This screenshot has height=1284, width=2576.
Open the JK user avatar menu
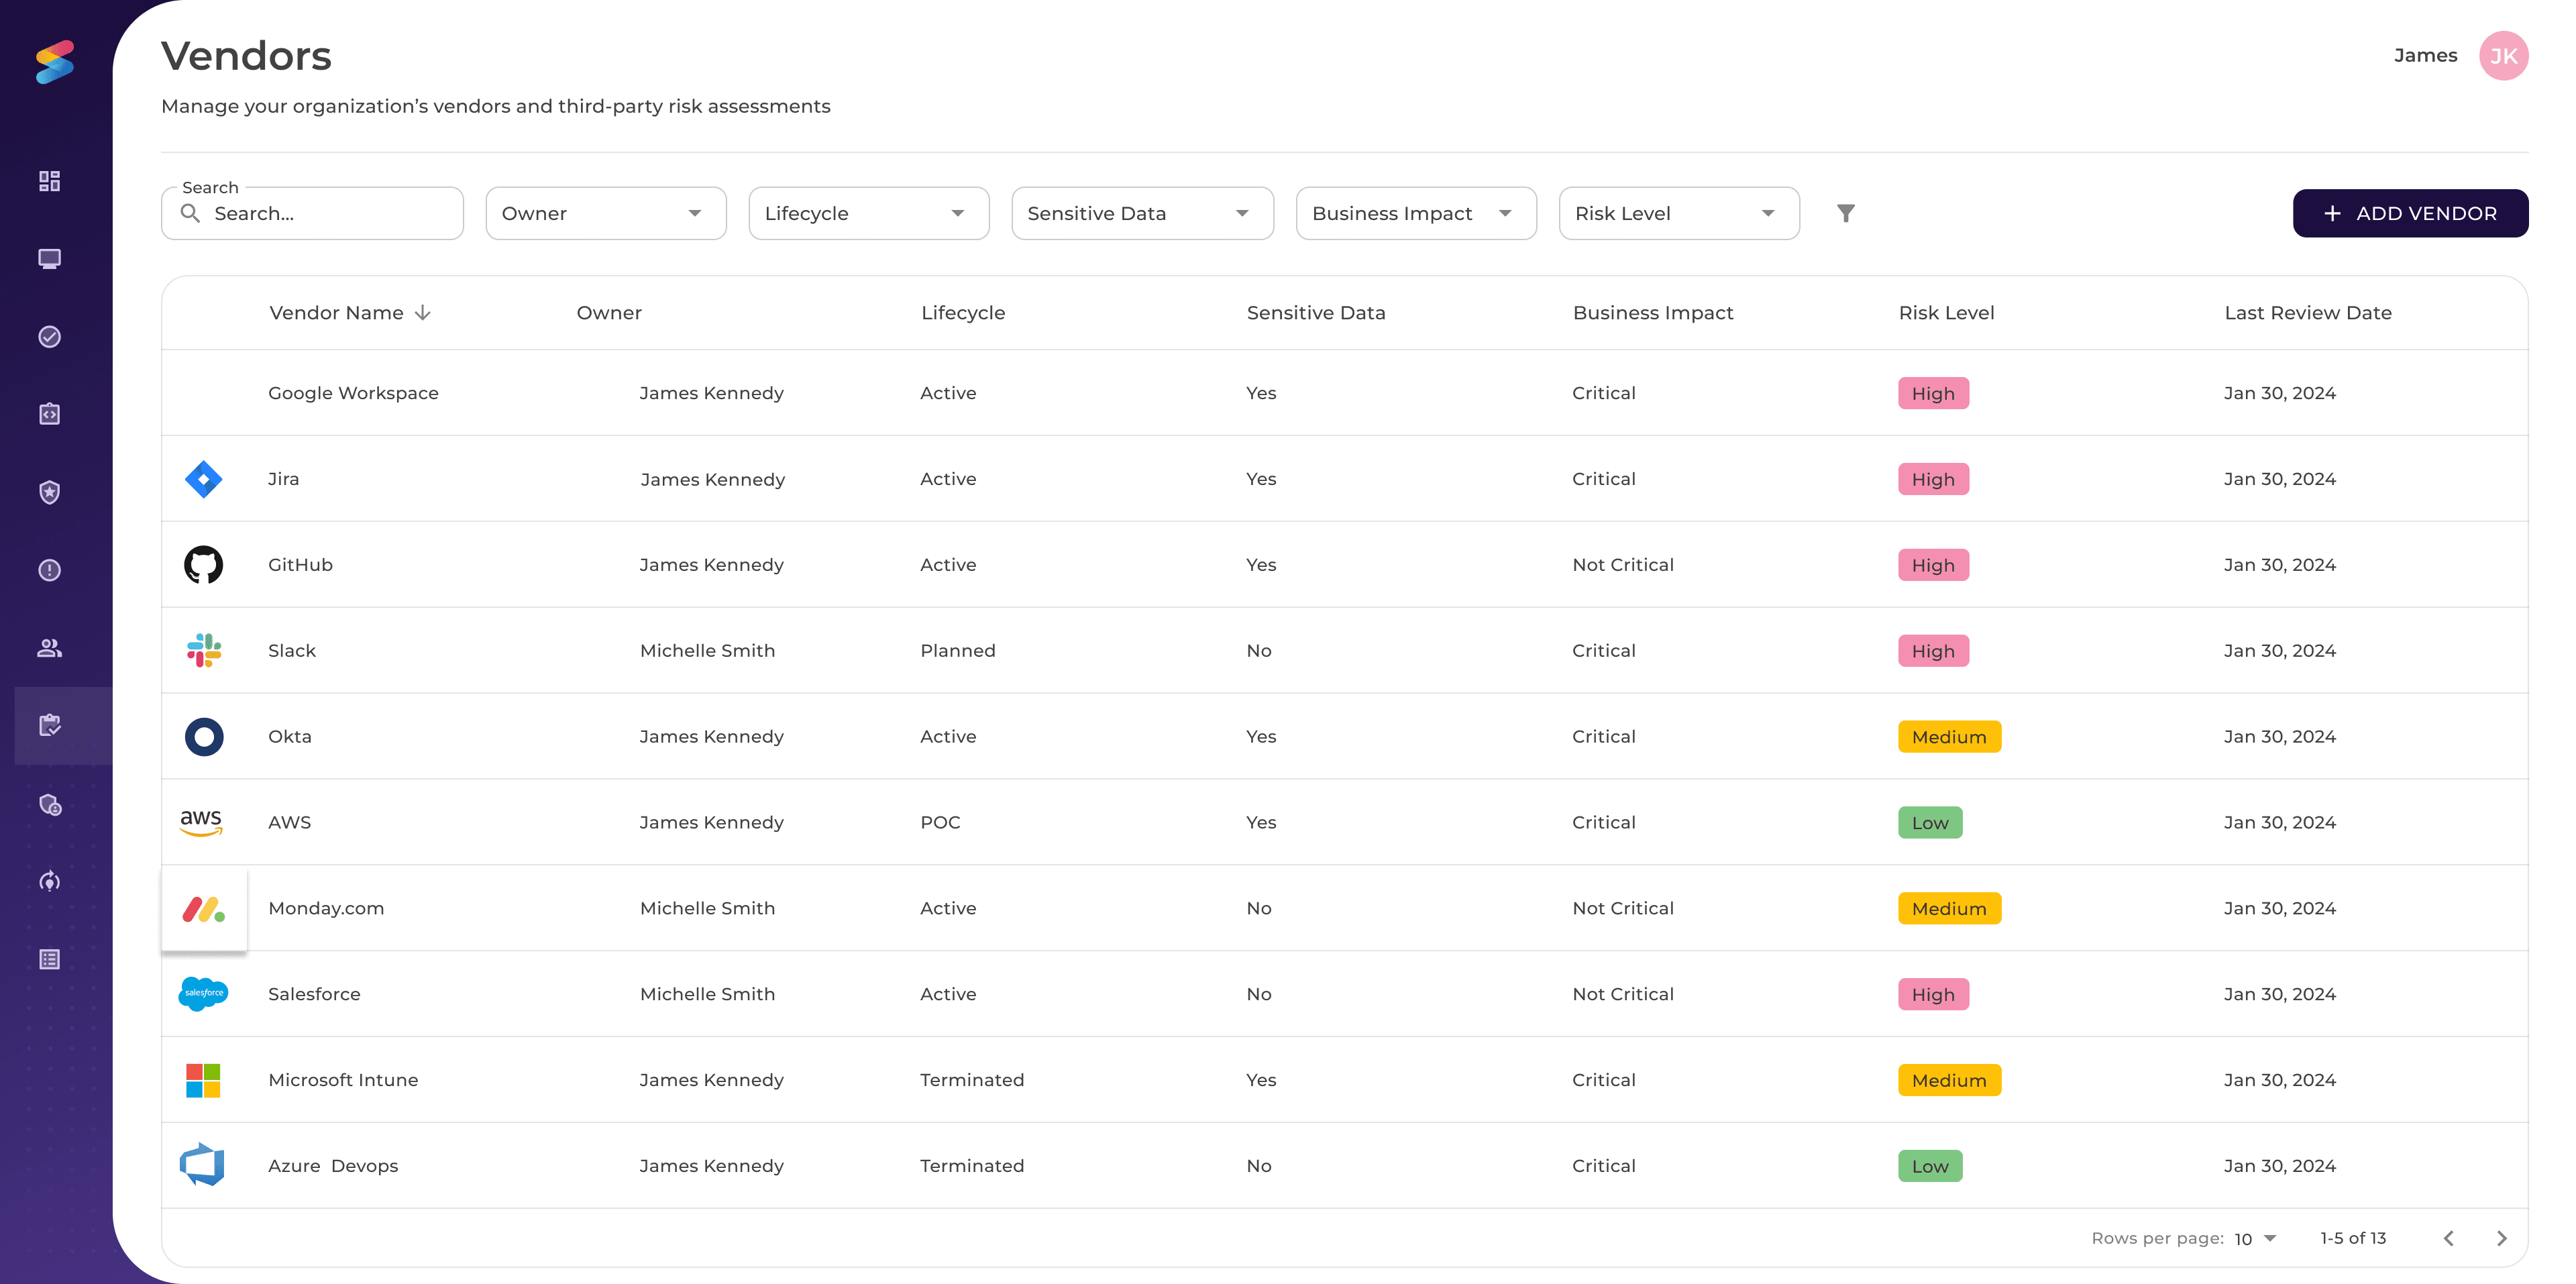click(x=2503, y=56)
